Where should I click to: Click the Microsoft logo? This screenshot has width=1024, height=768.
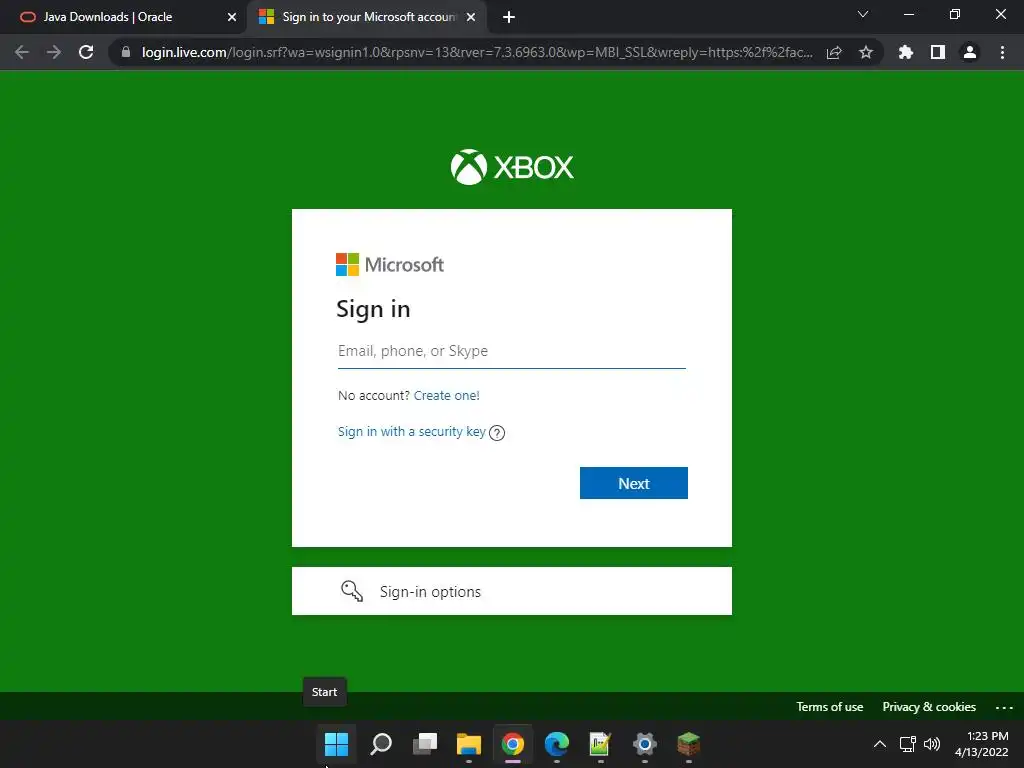(x=390, y=264)
